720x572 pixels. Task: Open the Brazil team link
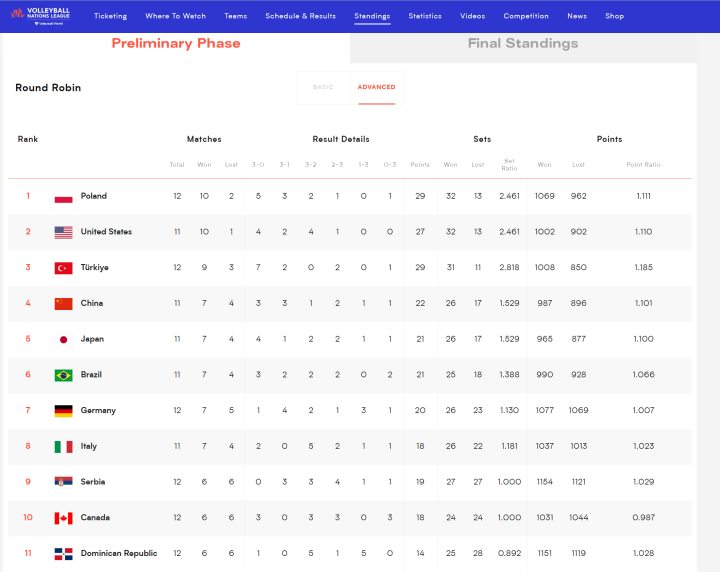(x=91, y=375)
